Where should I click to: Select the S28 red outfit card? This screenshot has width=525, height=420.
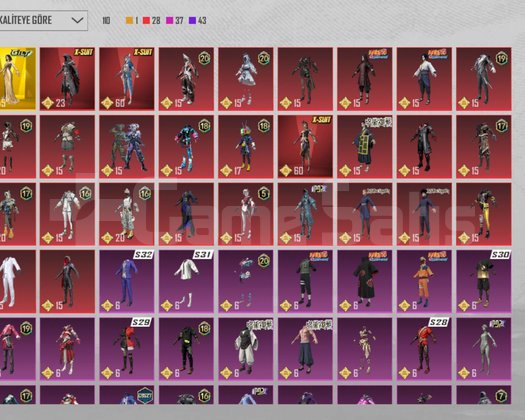tap(424, 349)
